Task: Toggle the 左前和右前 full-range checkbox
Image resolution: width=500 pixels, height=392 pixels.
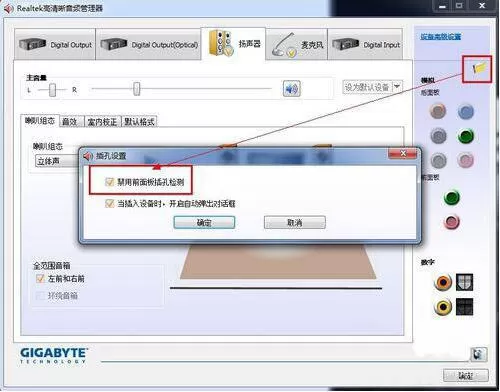Action: pyautogui.click(x=40, y=278)
